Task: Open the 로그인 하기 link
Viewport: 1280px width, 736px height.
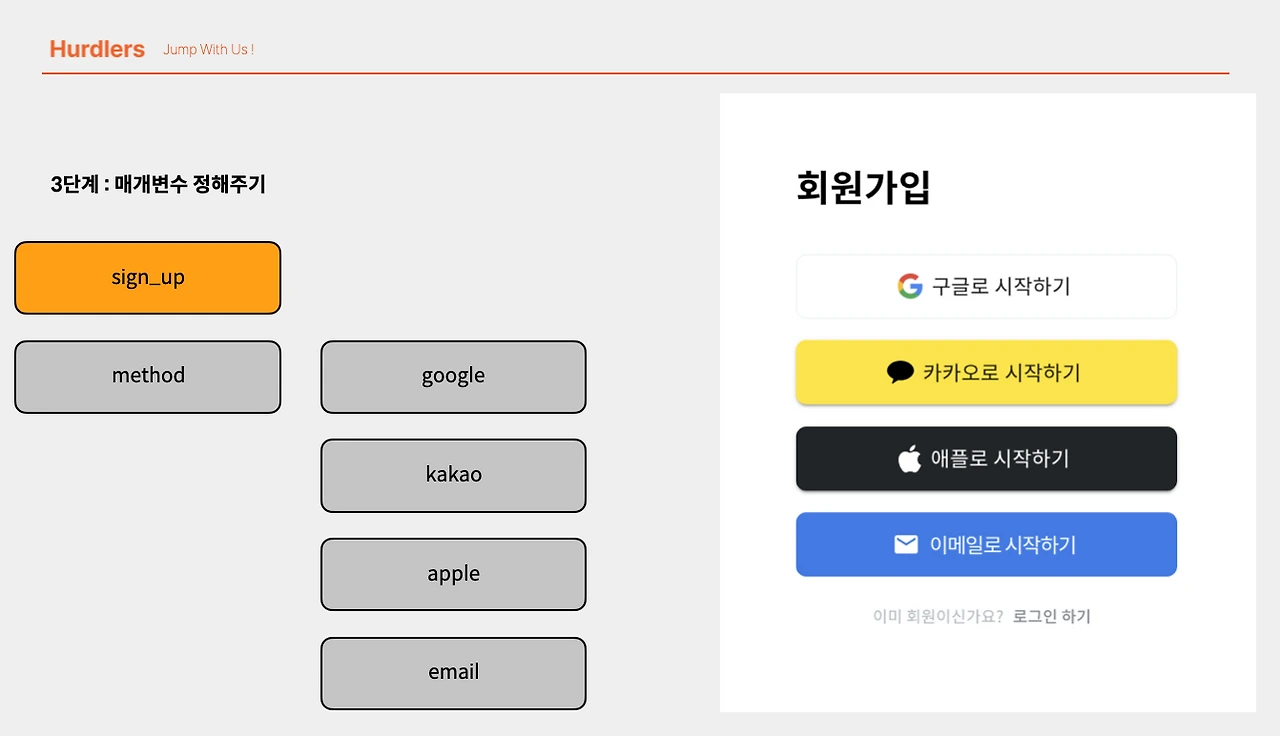Action: 1052,616
